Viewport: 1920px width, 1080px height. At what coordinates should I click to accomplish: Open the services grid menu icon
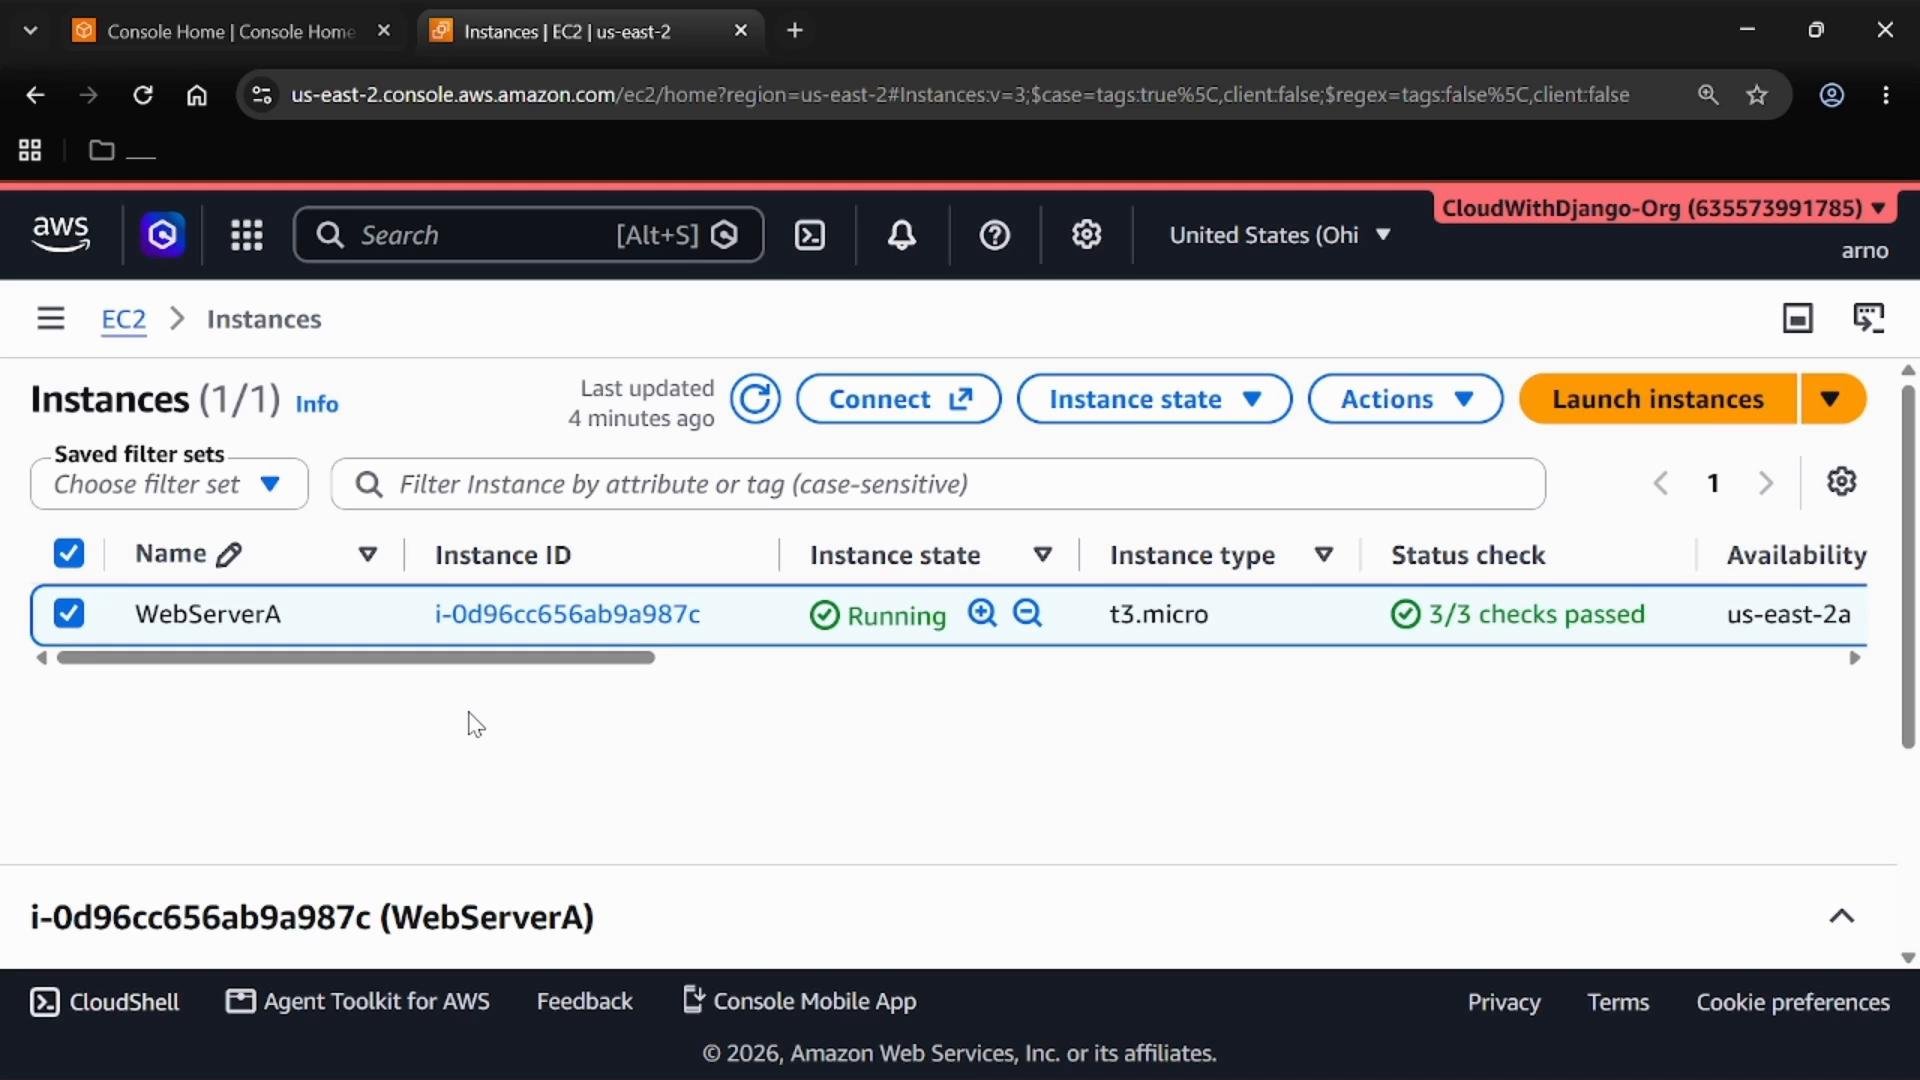[x=246, y=235]
